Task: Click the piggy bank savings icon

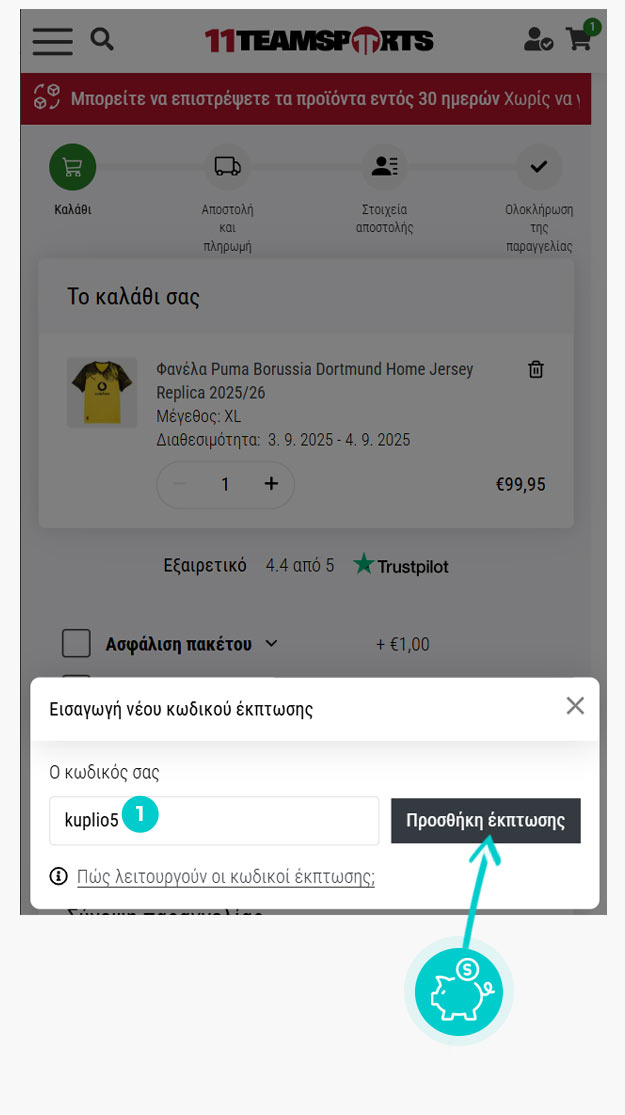Action: coord(459,993)
